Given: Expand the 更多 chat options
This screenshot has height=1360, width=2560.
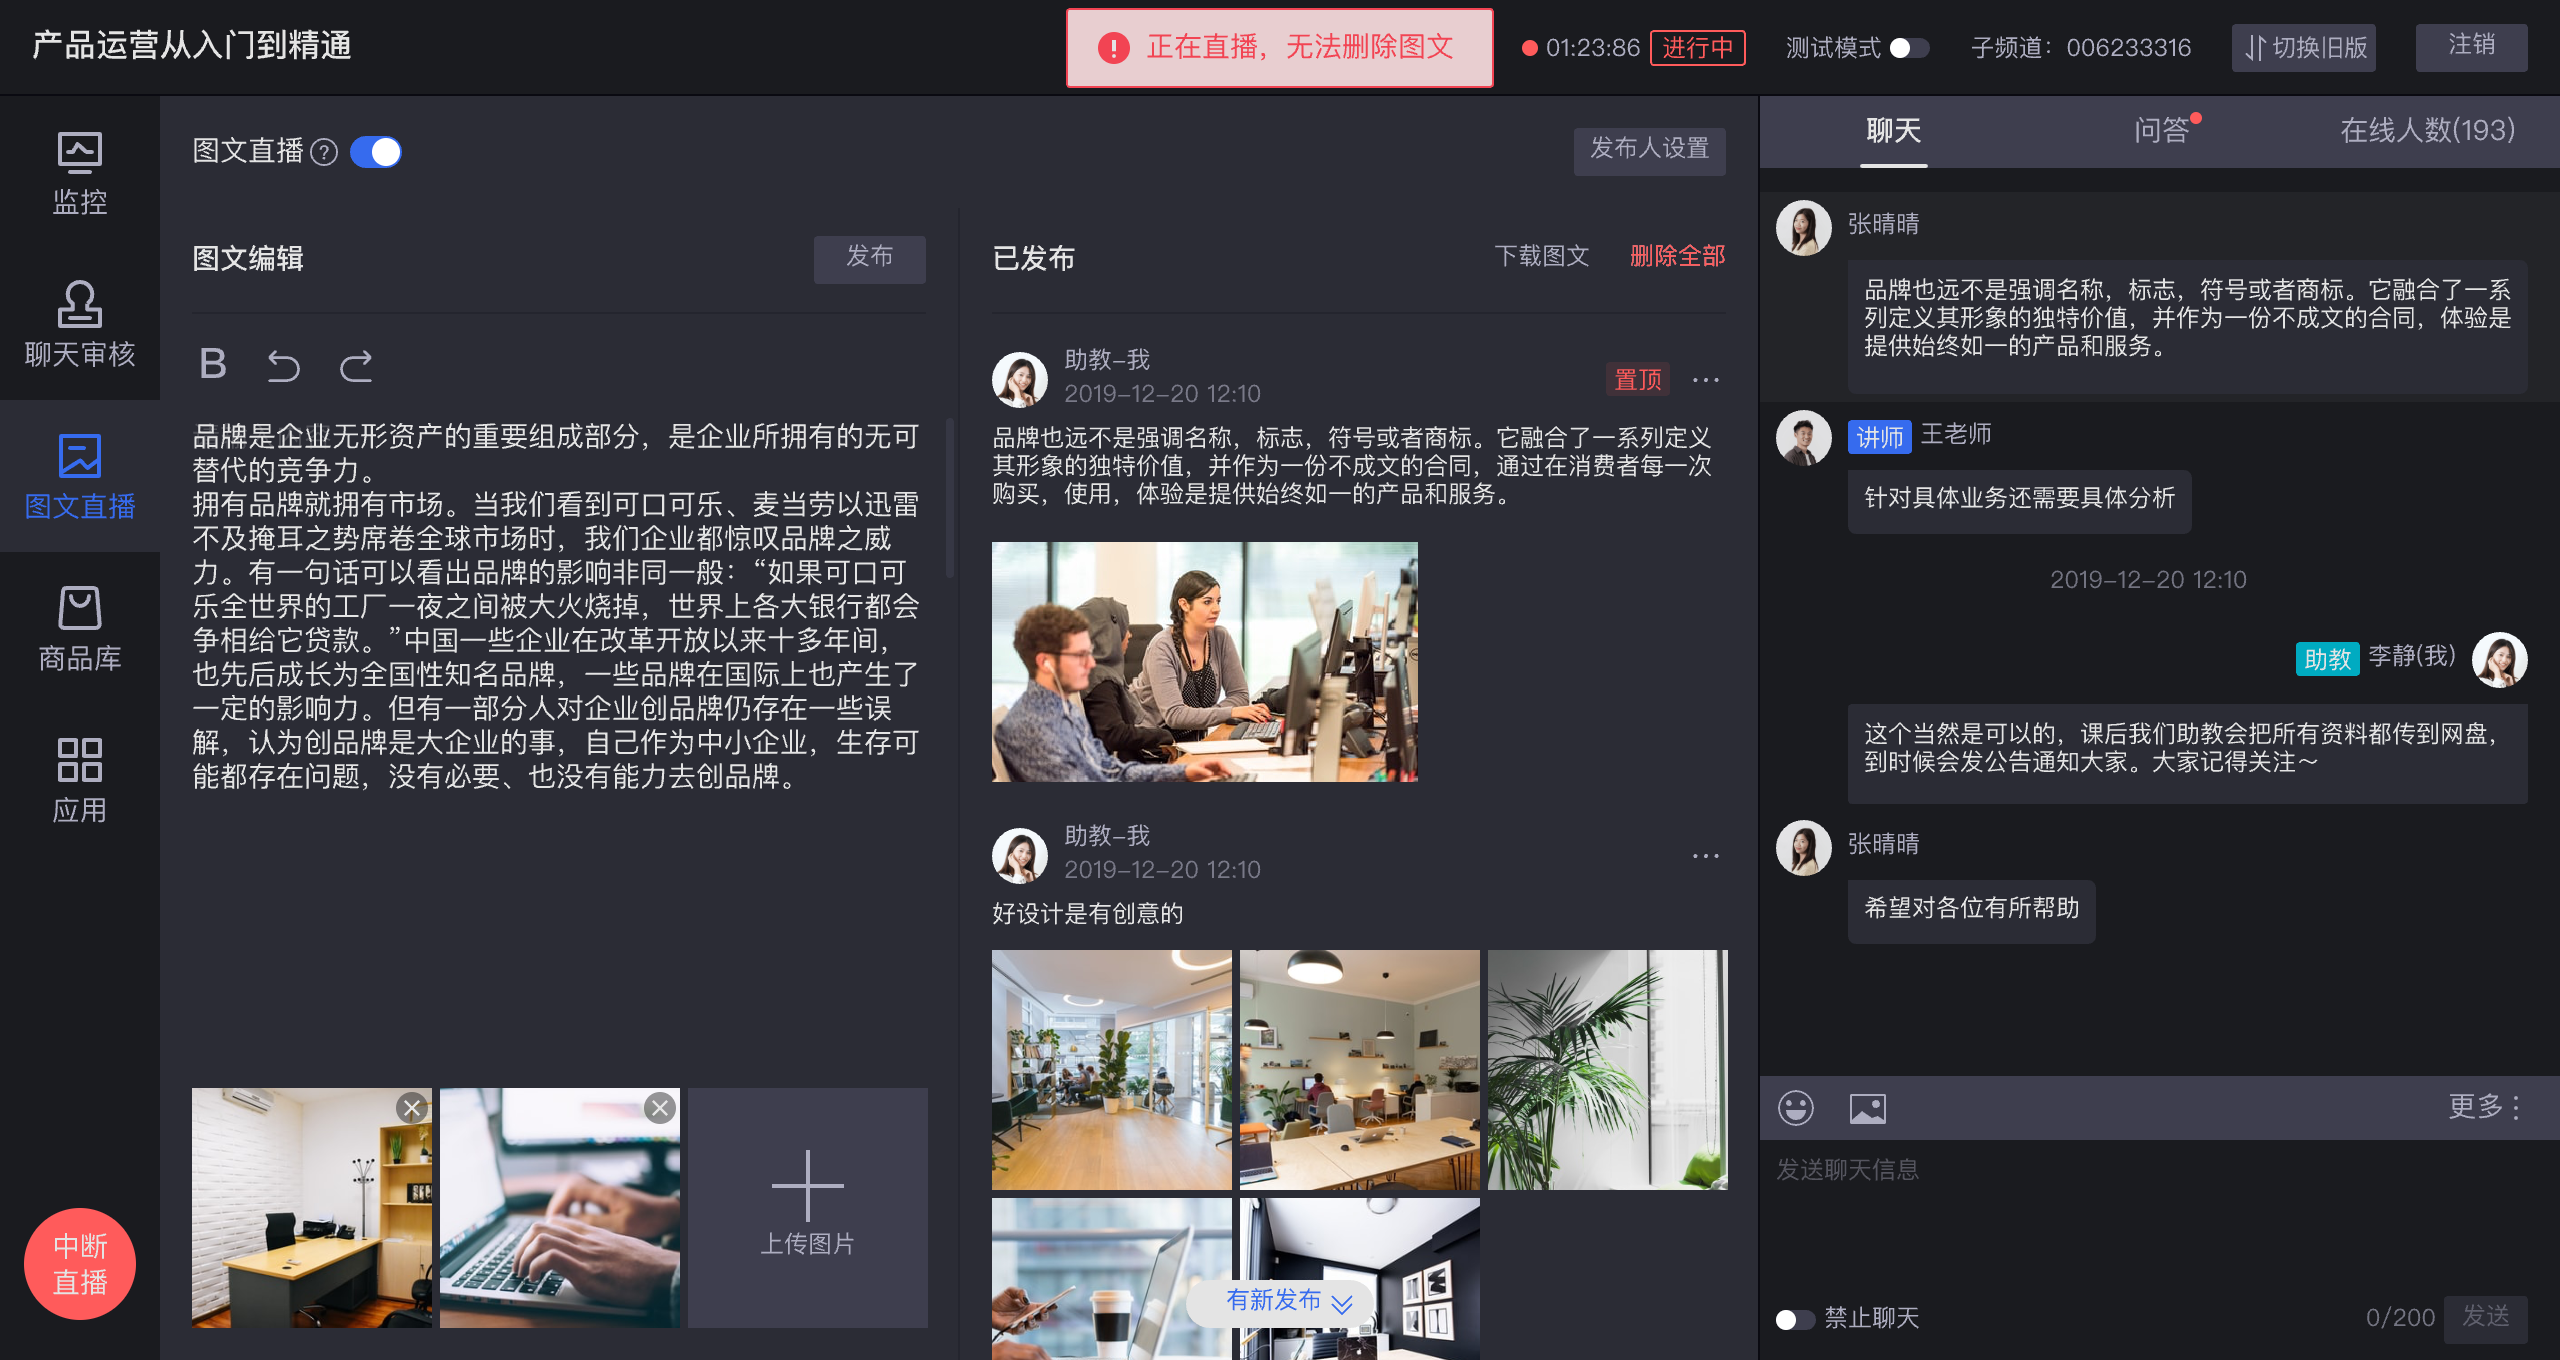Looking at the screenshot, I should tap(2484, 1107).
